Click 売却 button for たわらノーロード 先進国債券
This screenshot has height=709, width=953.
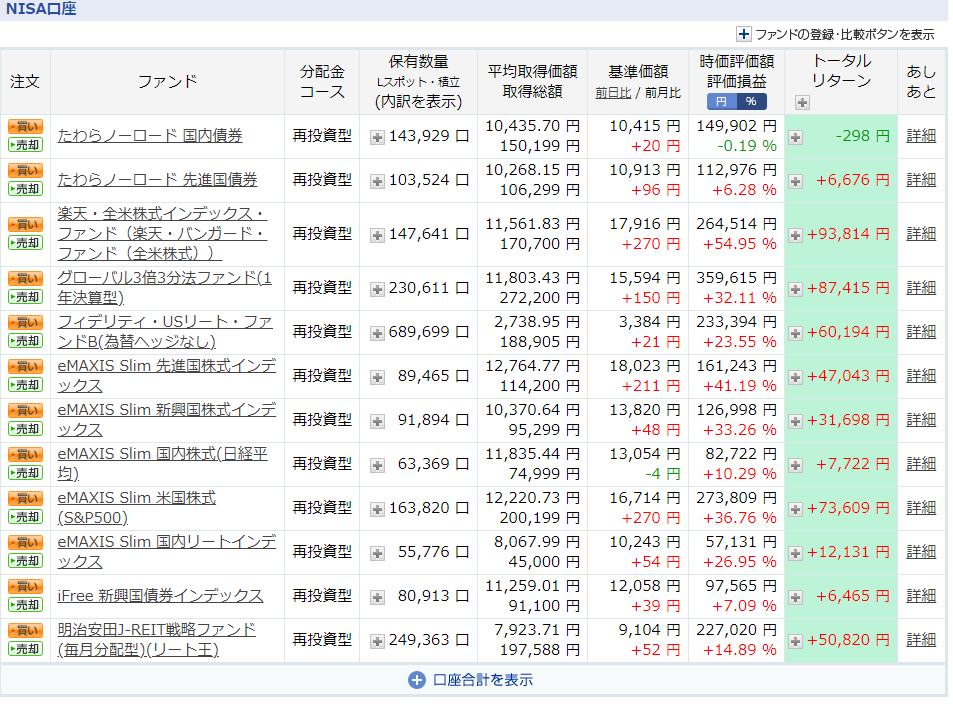coord(25,189)
